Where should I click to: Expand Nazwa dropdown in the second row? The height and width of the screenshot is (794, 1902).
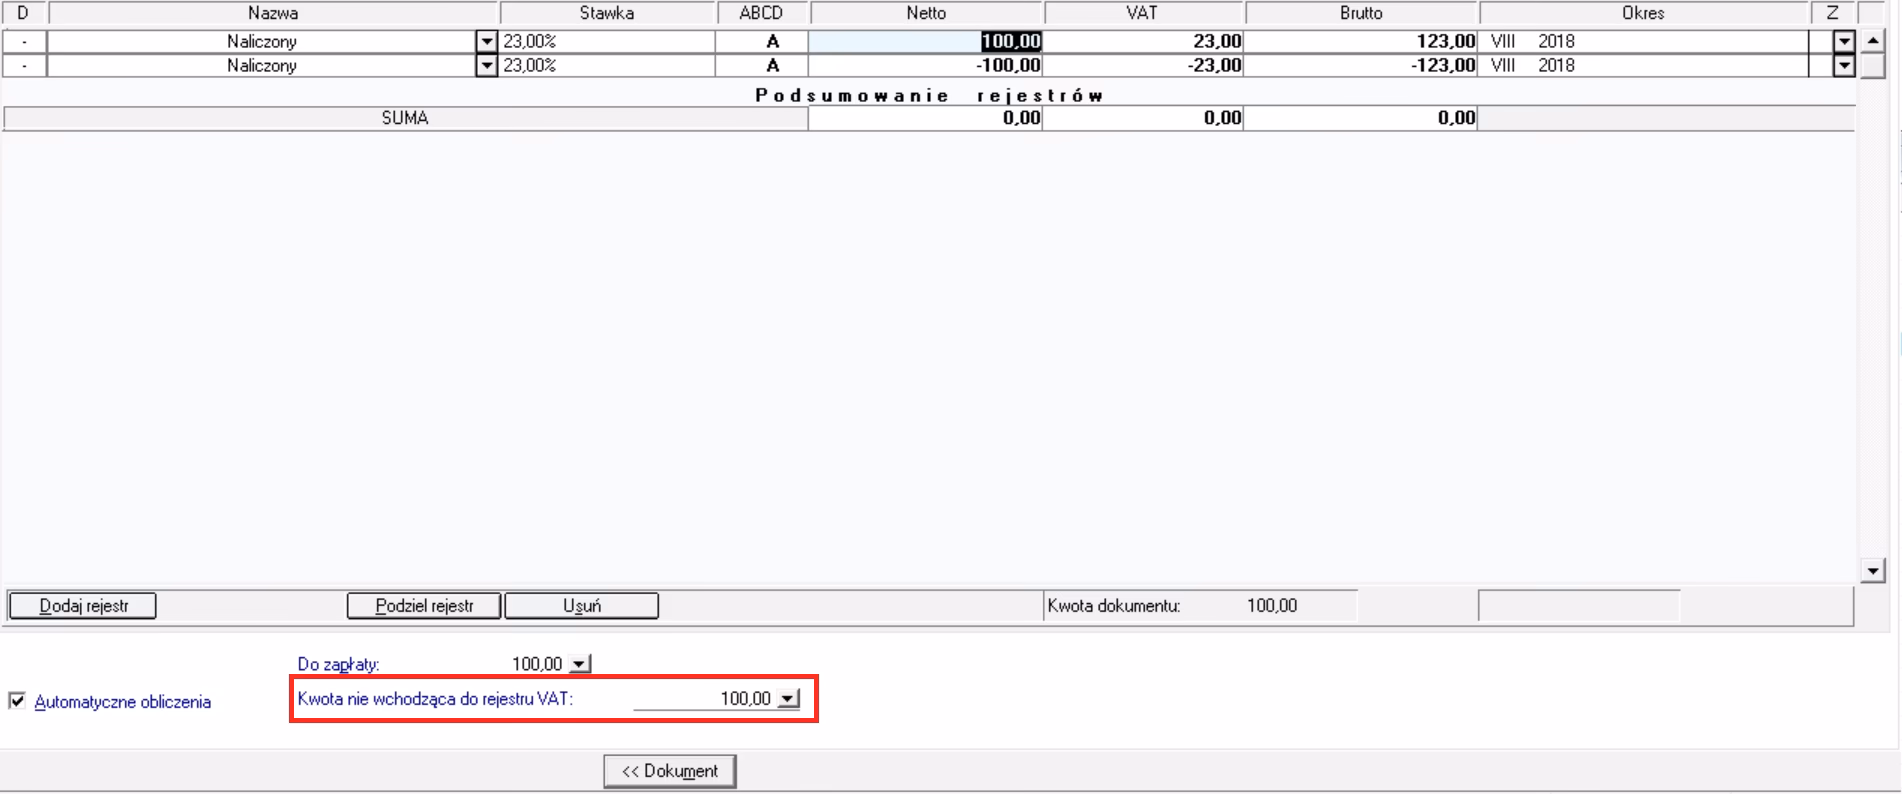(487, 66)
